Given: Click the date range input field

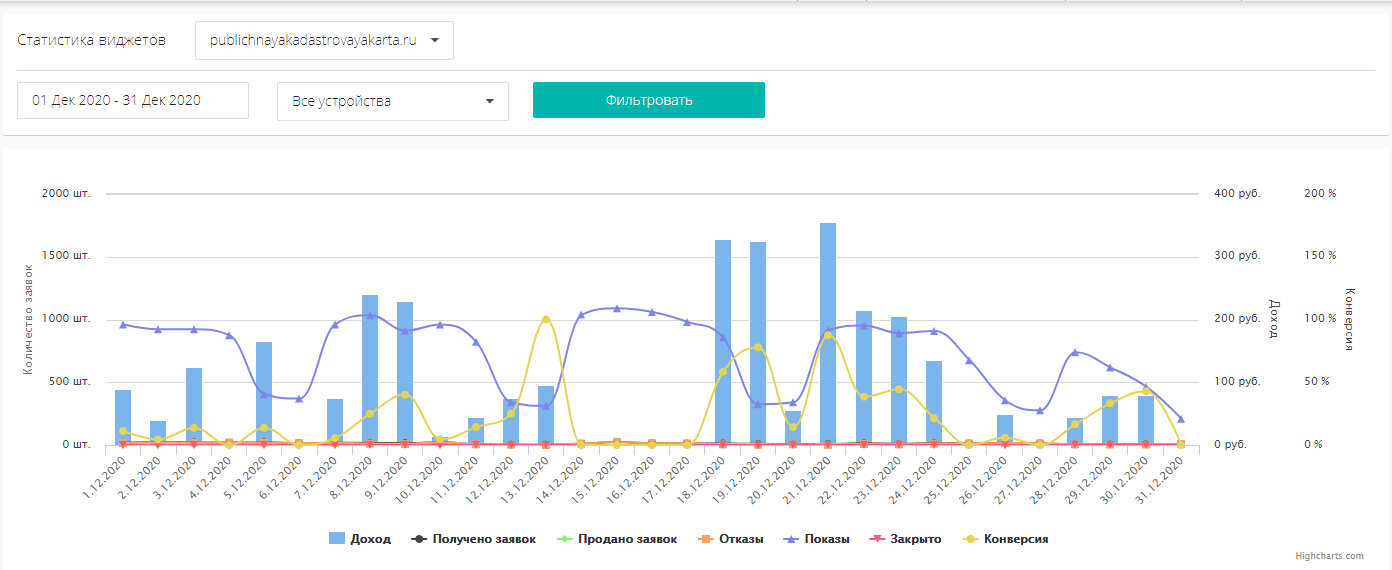Looking at the screenshot, I should [133, 100].
